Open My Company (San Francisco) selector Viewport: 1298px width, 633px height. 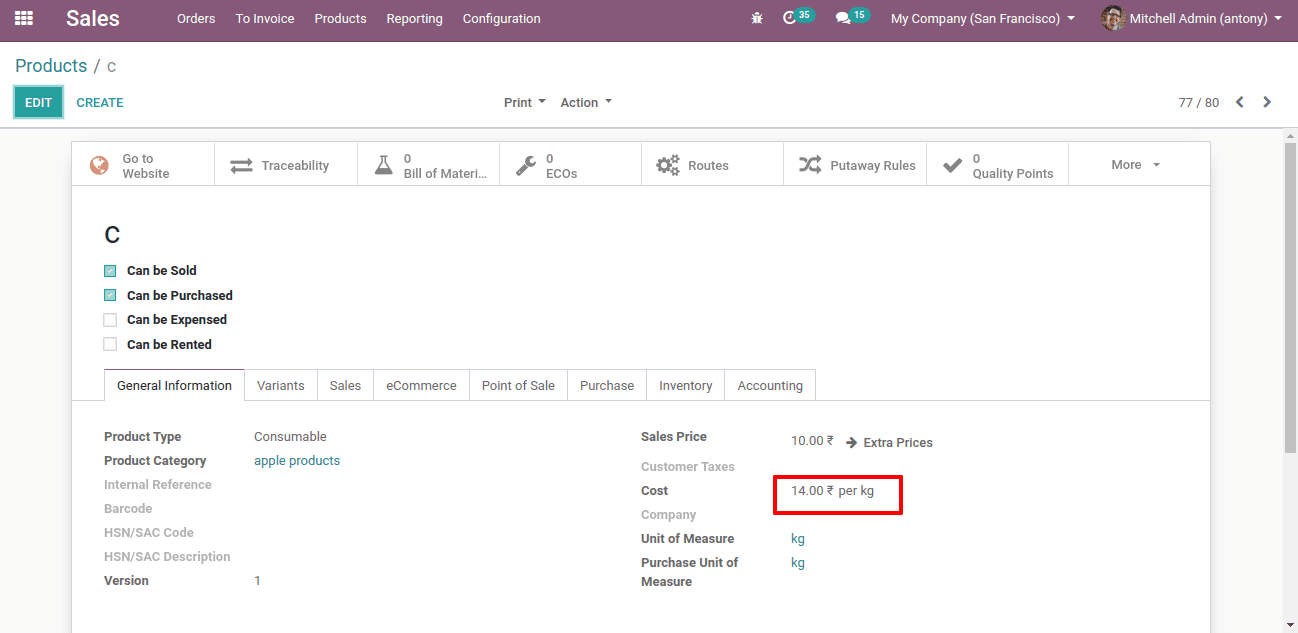(983, 18)
